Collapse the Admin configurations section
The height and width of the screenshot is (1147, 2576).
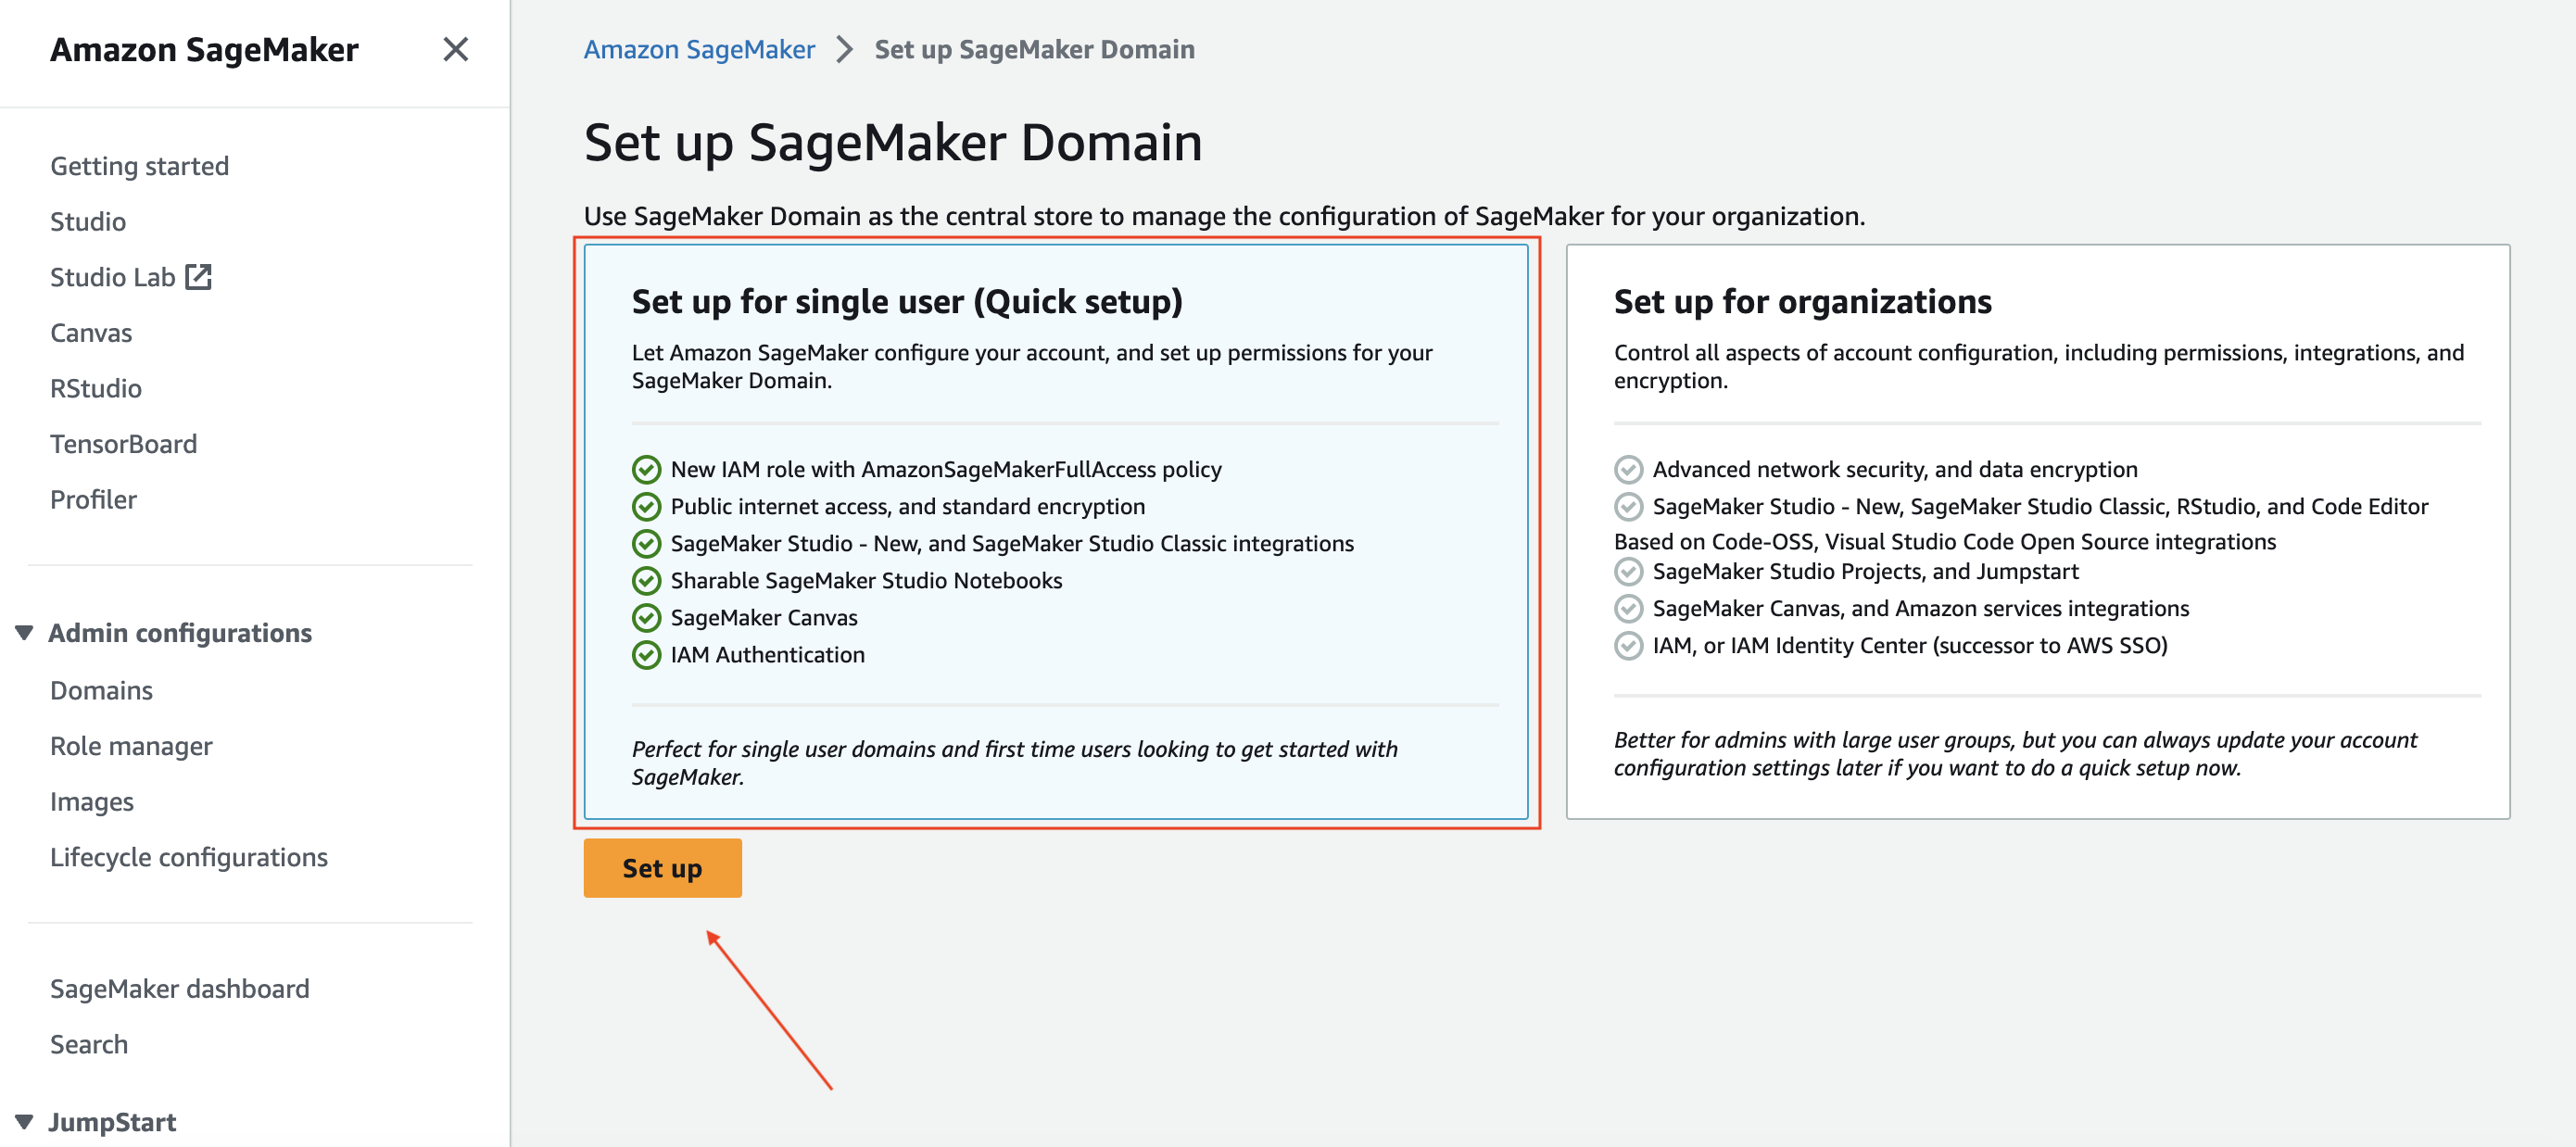point(25,633)
